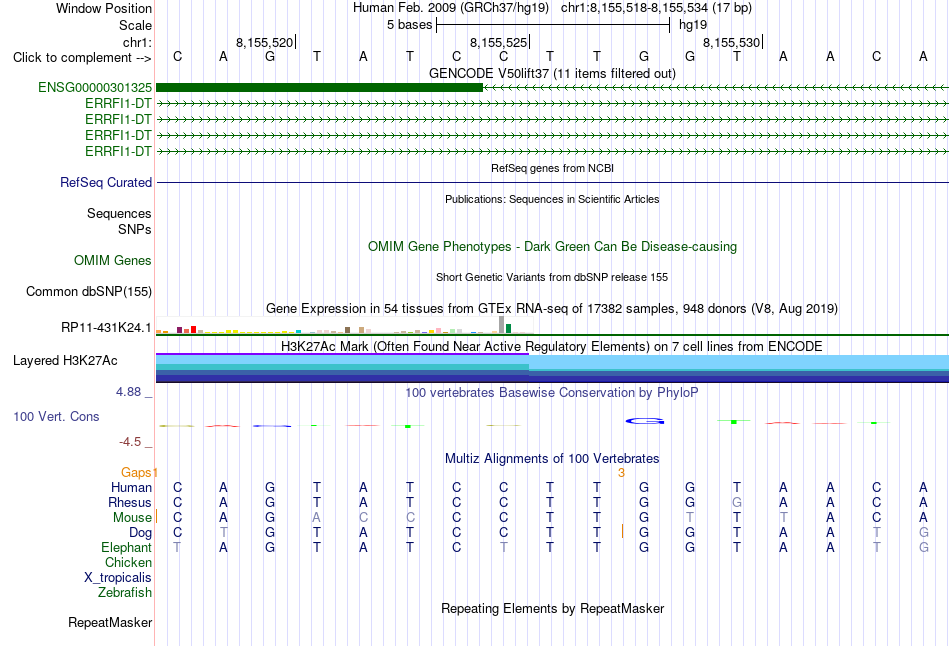Click the Gaps row label
The height and width of the screenshot is (646, 950).
click(x=136, y=472)
